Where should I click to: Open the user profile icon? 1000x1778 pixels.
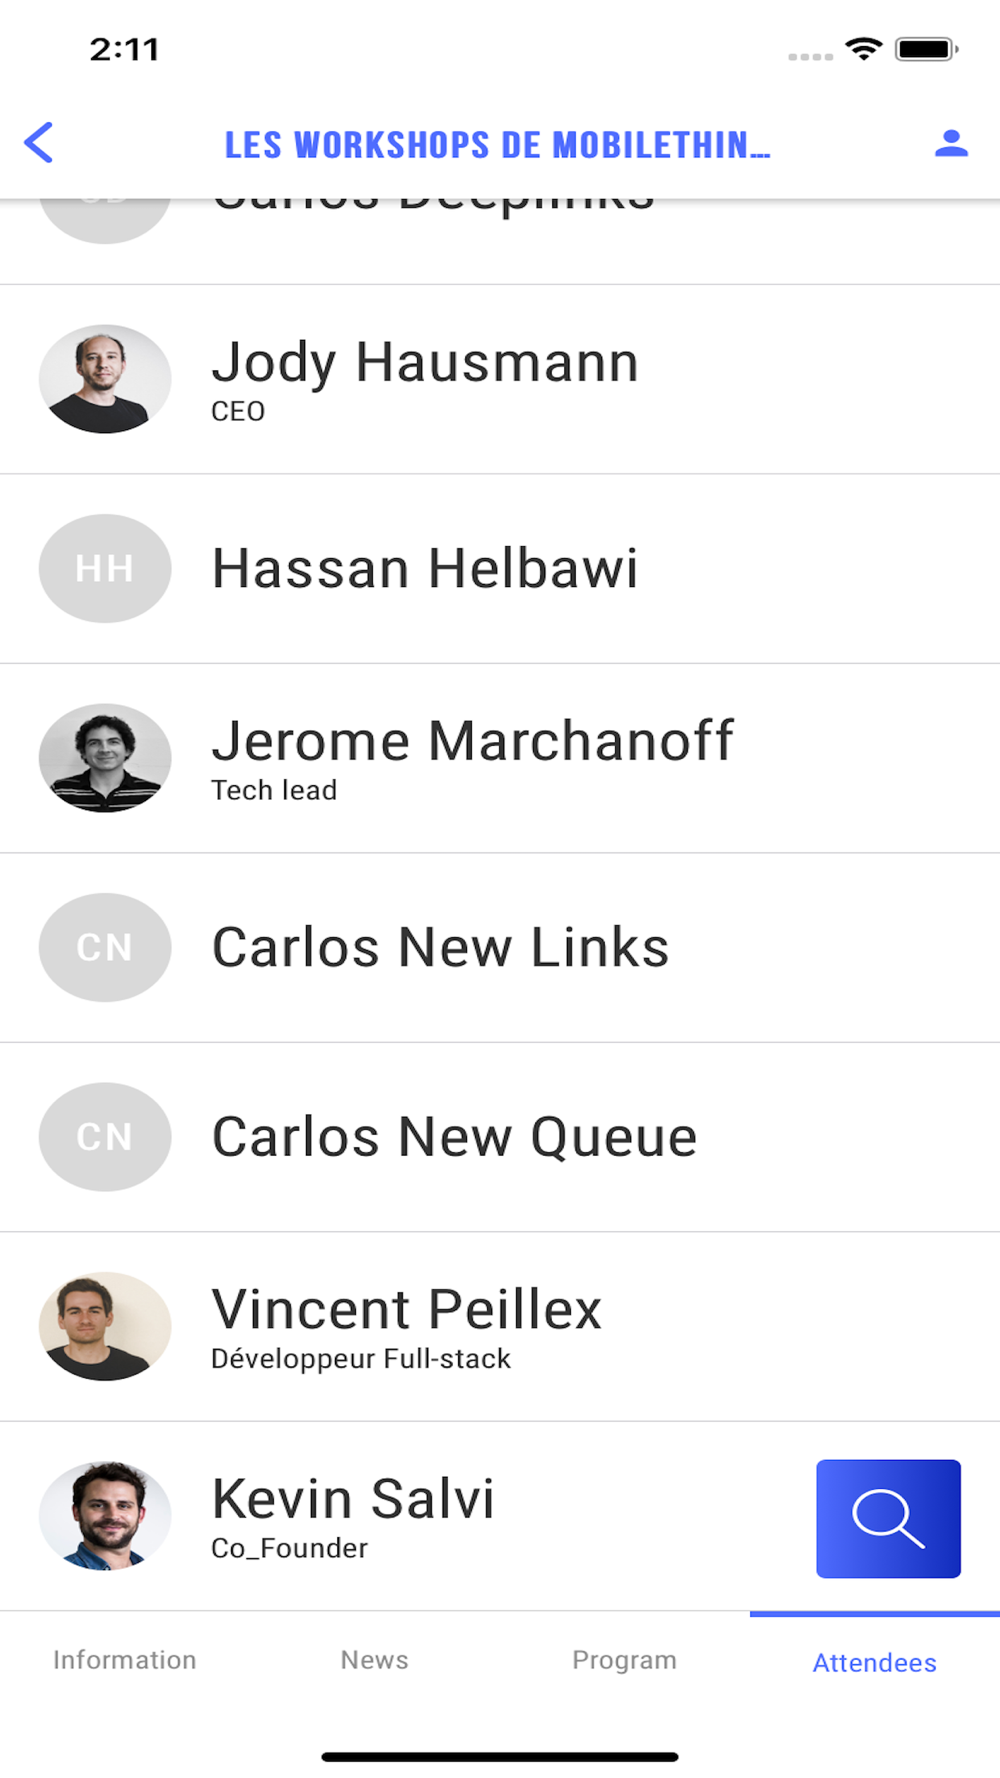click(x=951, y=144)
